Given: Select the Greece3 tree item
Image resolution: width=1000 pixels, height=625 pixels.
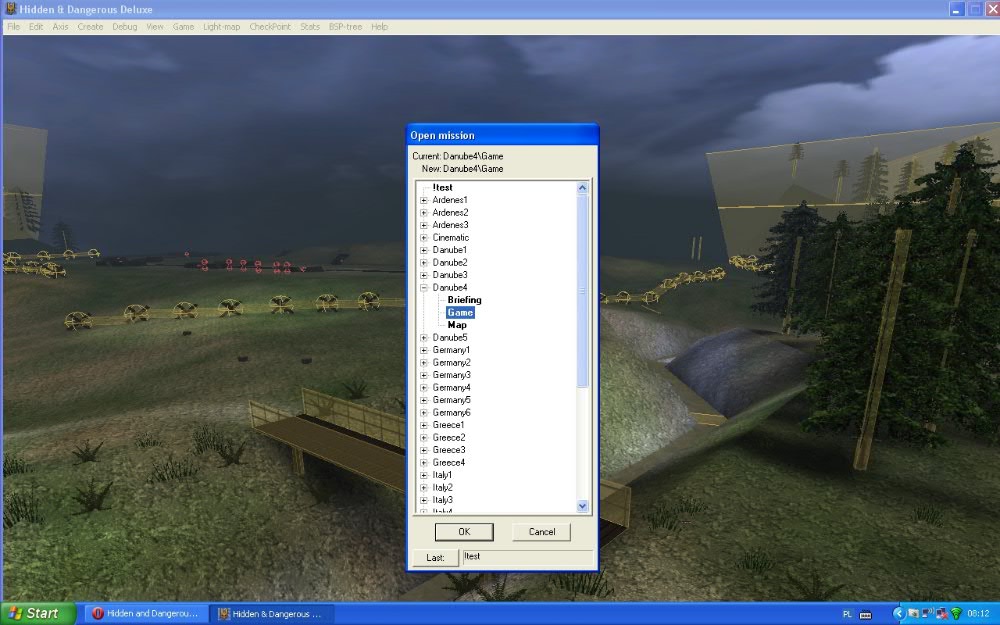Looking at the screenshot, I should [x=449, y=450].
